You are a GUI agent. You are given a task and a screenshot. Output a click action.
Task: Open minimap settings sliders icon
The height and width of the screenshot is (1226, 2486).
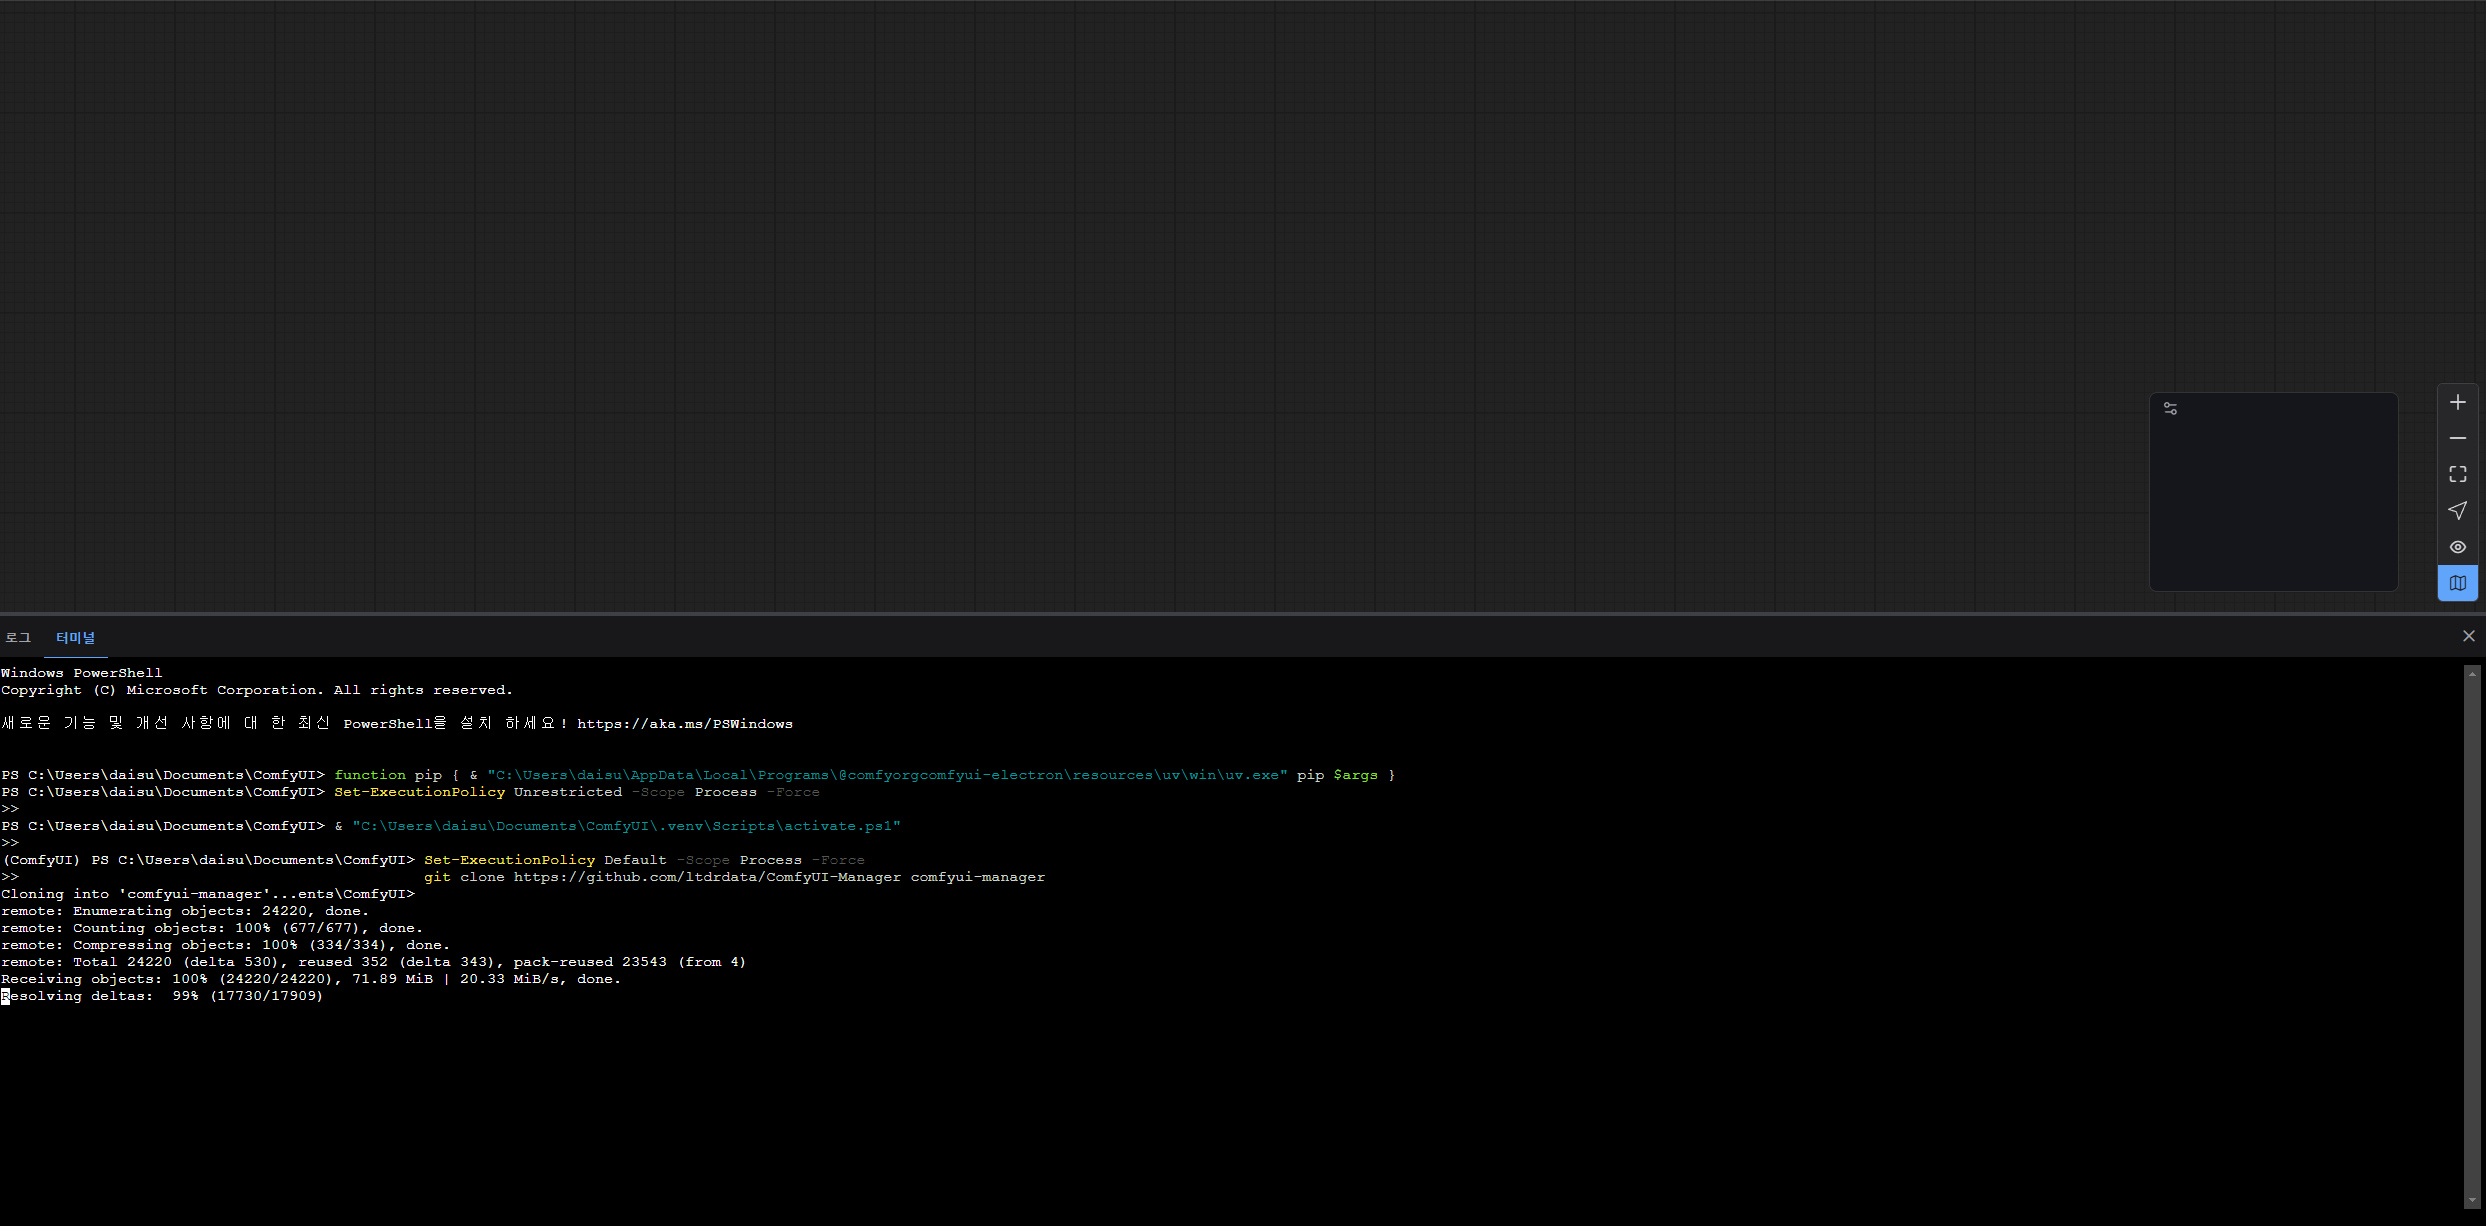[x=2170, y=409]
